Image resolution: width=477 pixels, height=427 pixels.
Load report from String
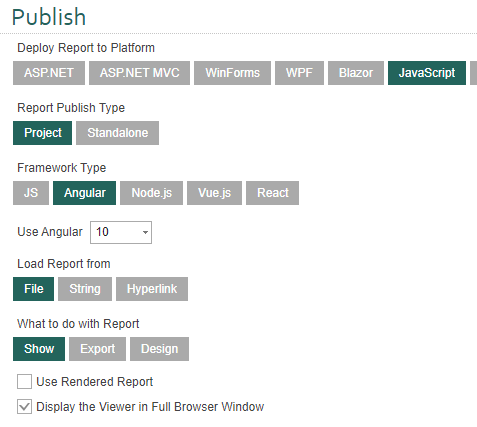tap(85, 289)
